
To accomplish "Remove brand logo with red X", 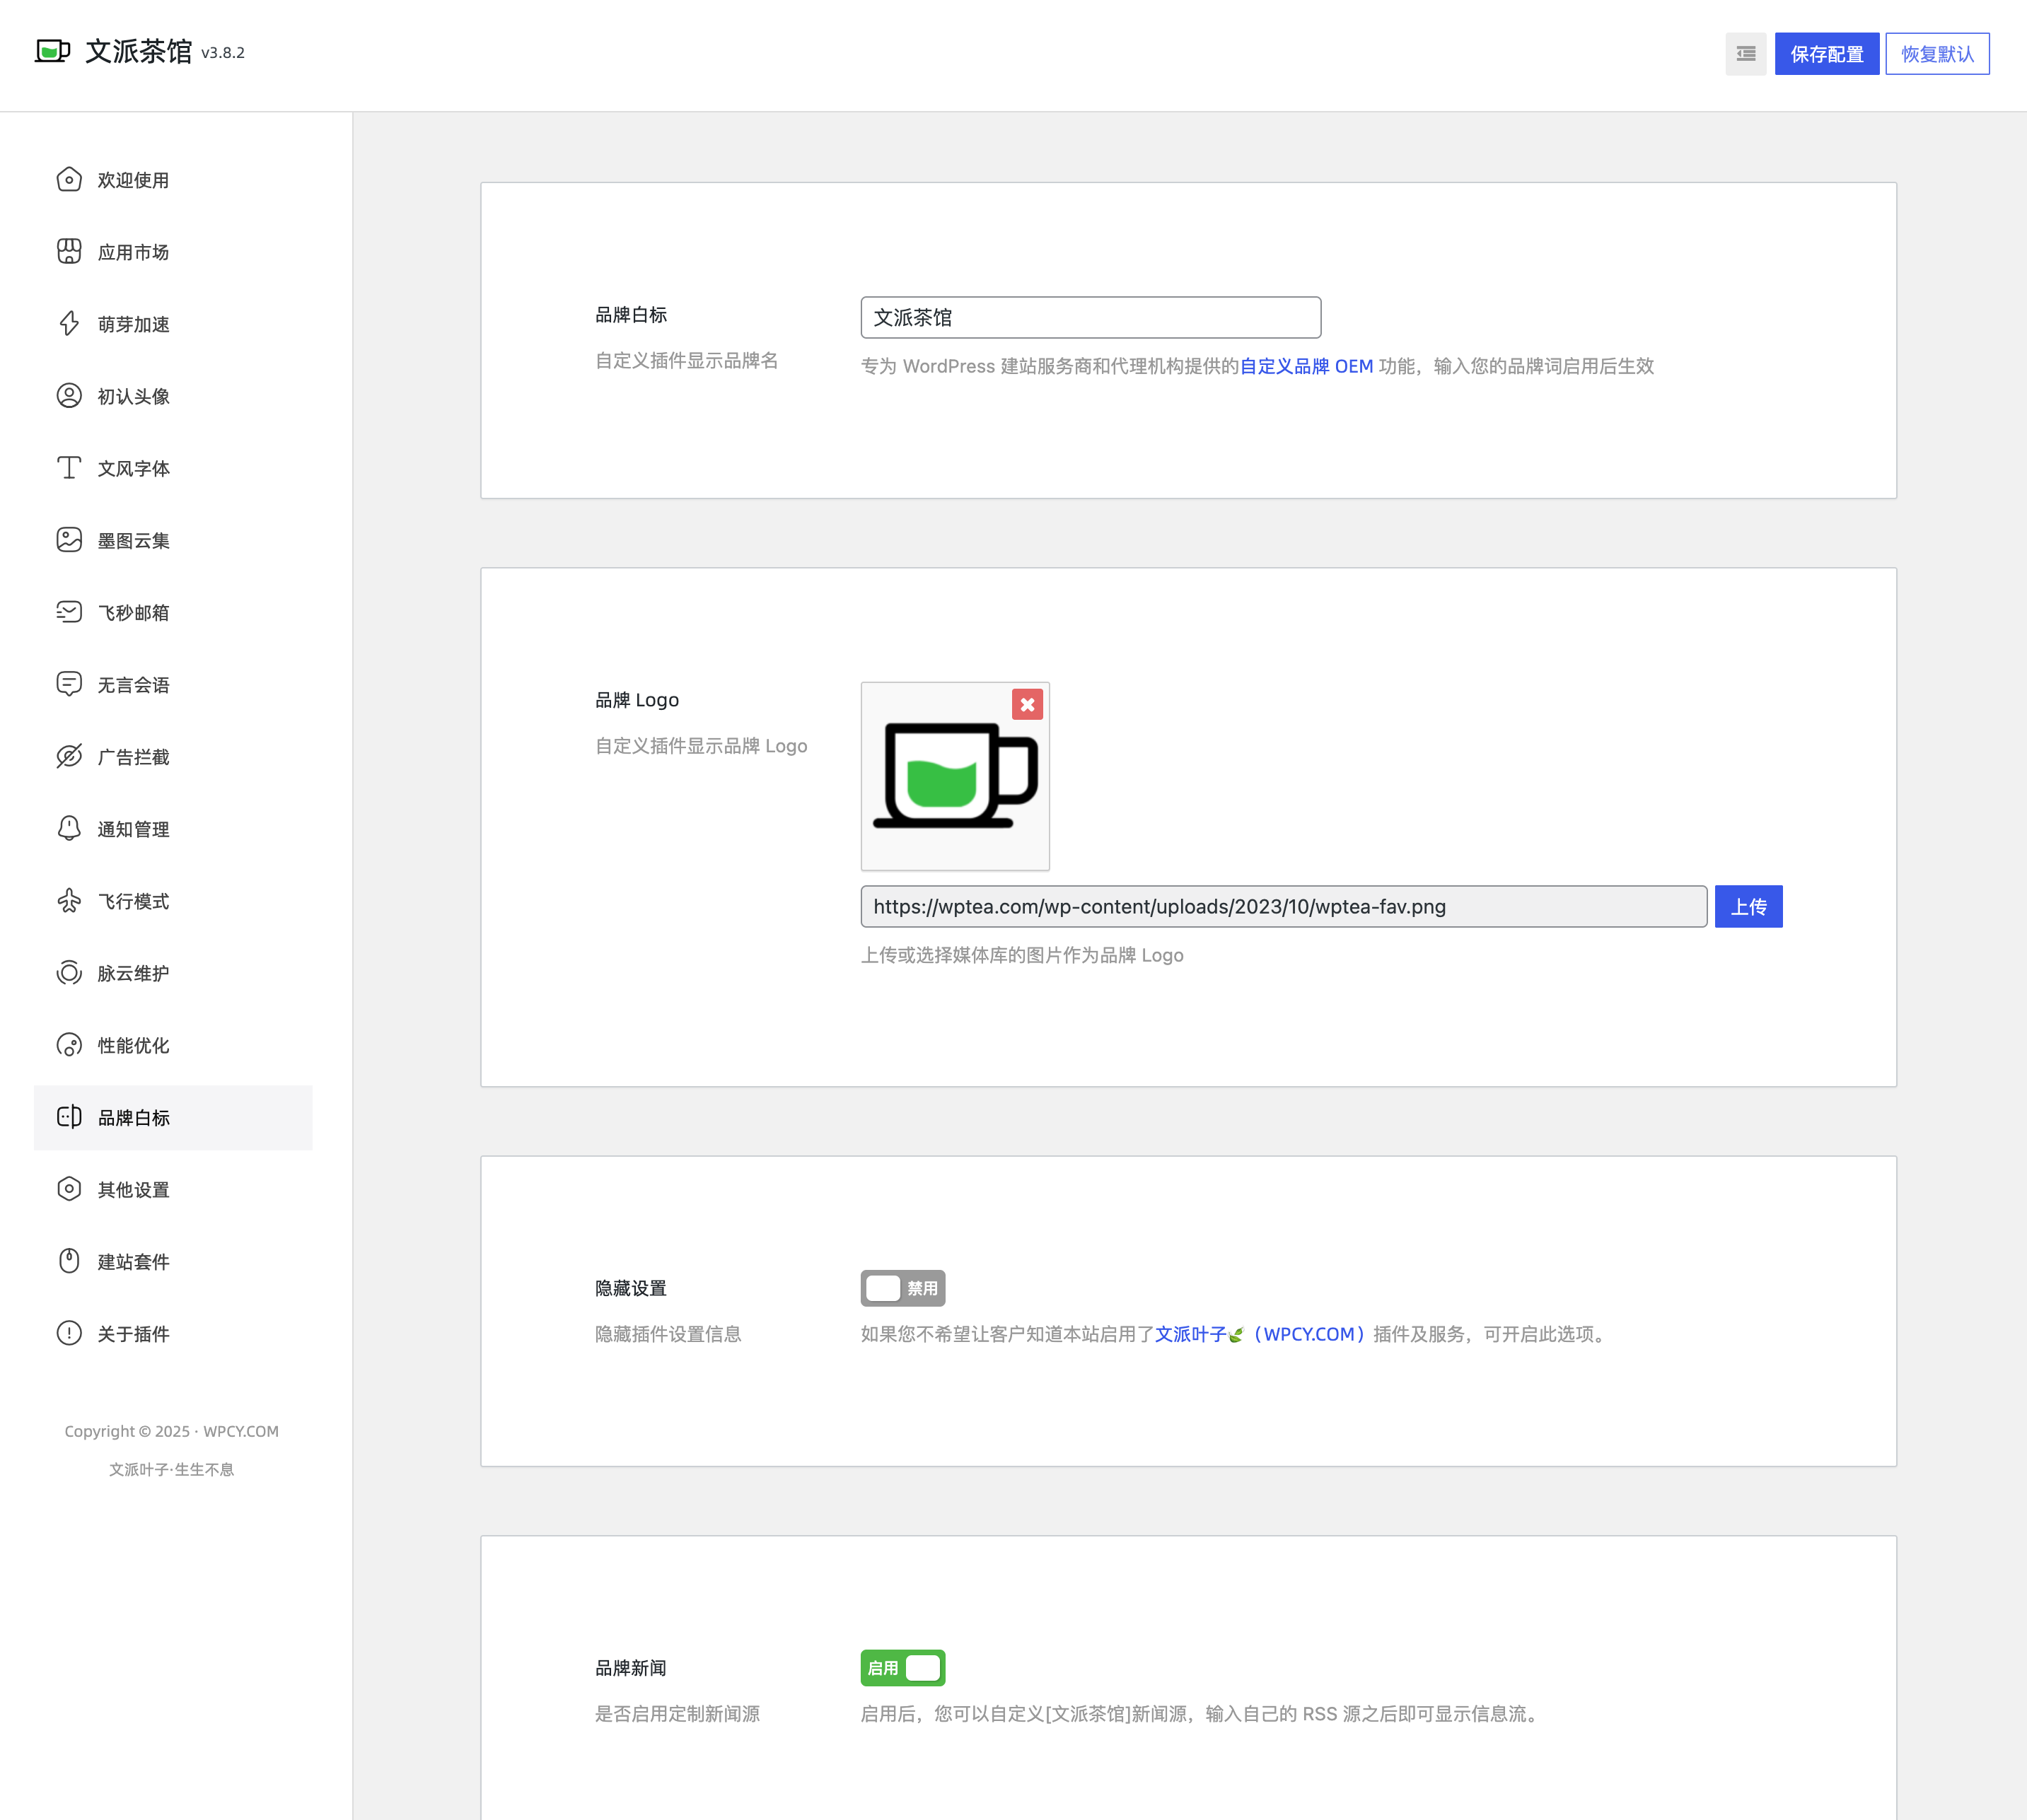I will click(1027, 704).
